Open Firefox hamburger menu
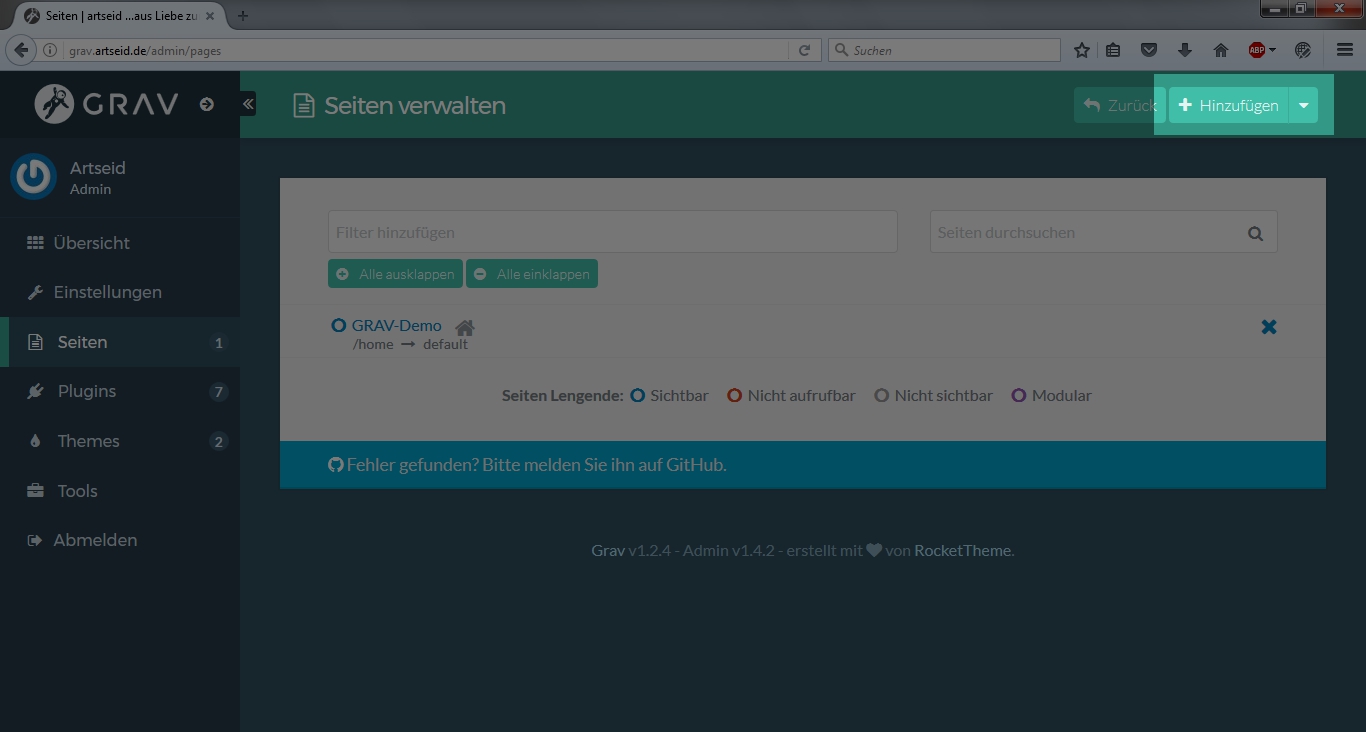 1345,50
